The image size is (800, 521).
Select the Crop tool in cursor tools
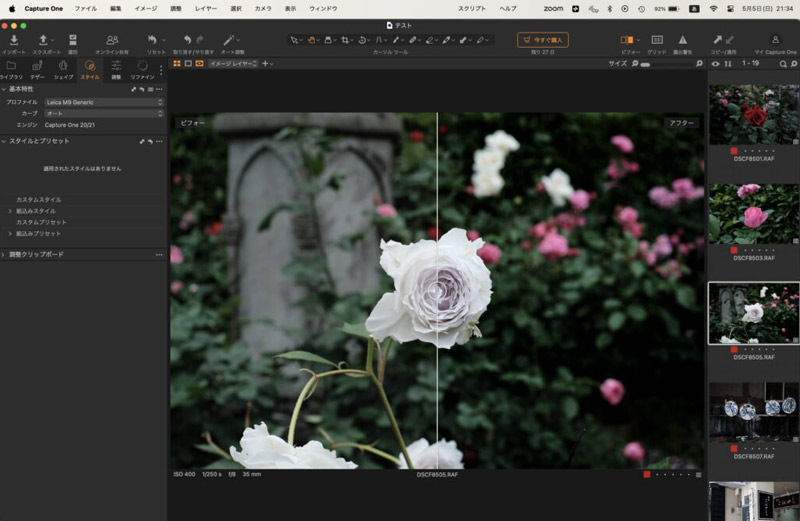coord(345,40)
